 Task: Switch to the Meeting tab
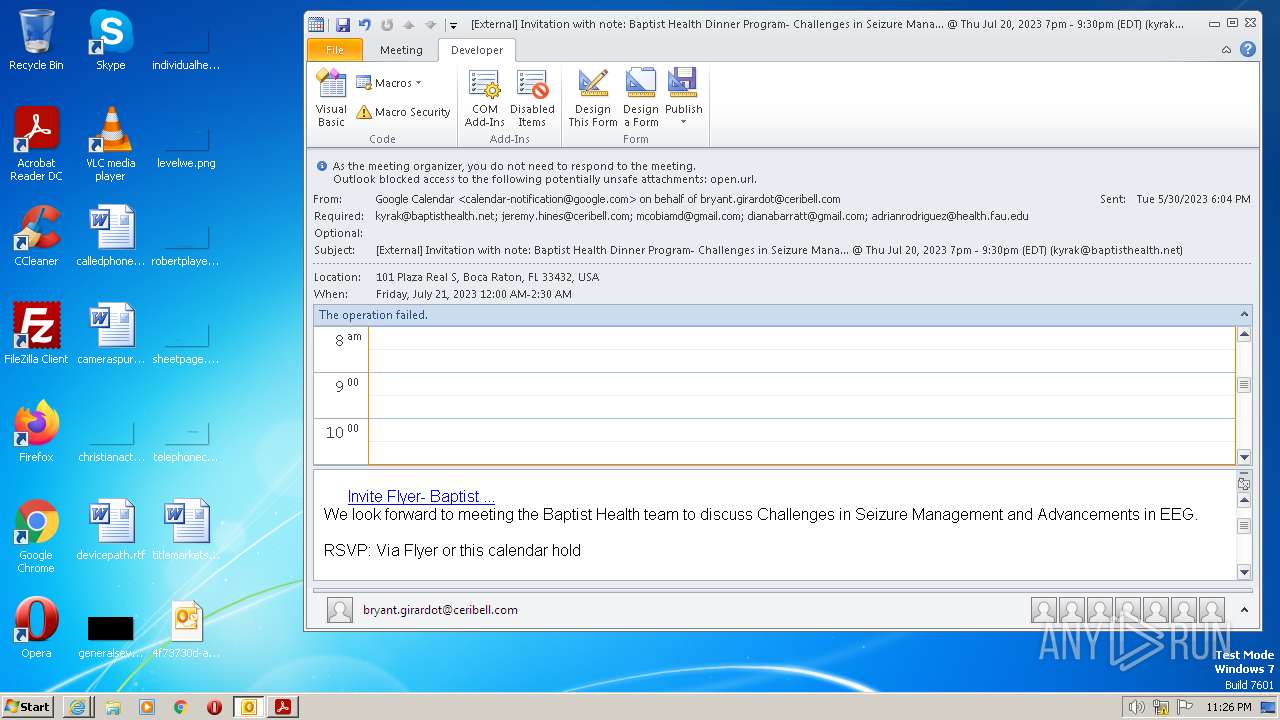[x=401, y=50]
